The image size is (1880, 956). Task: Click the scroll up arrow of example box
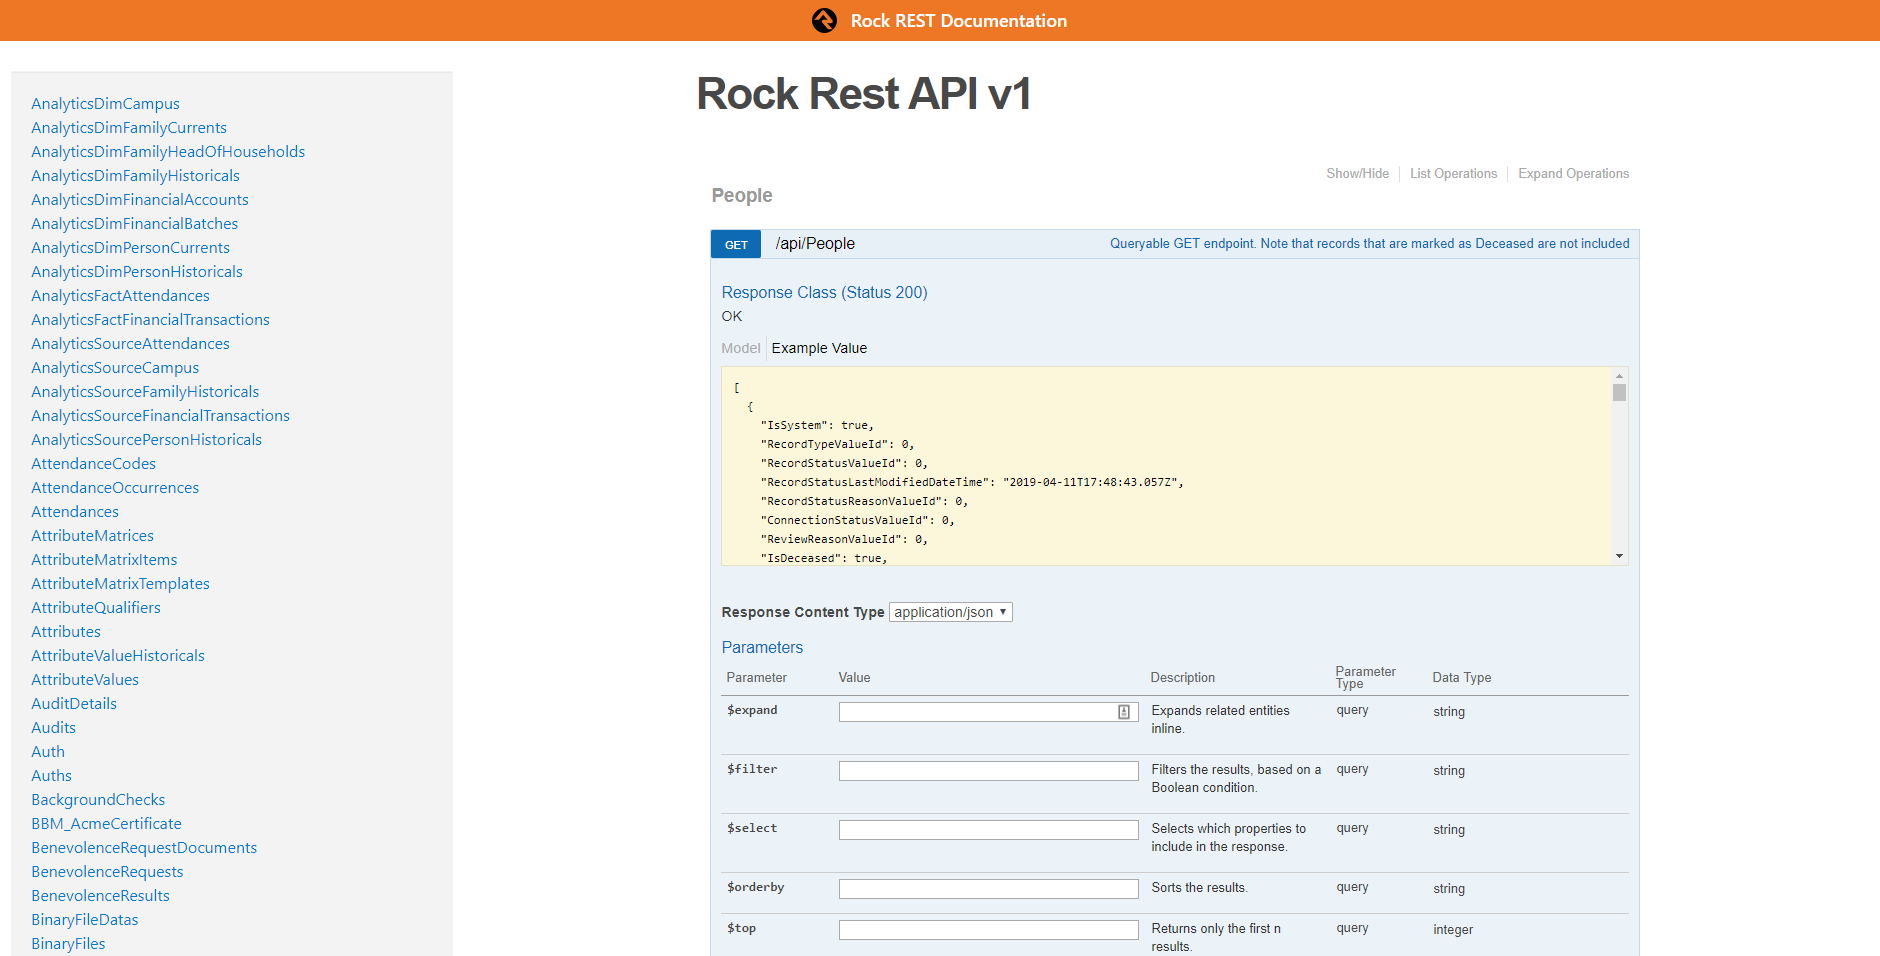(1619, 376)
